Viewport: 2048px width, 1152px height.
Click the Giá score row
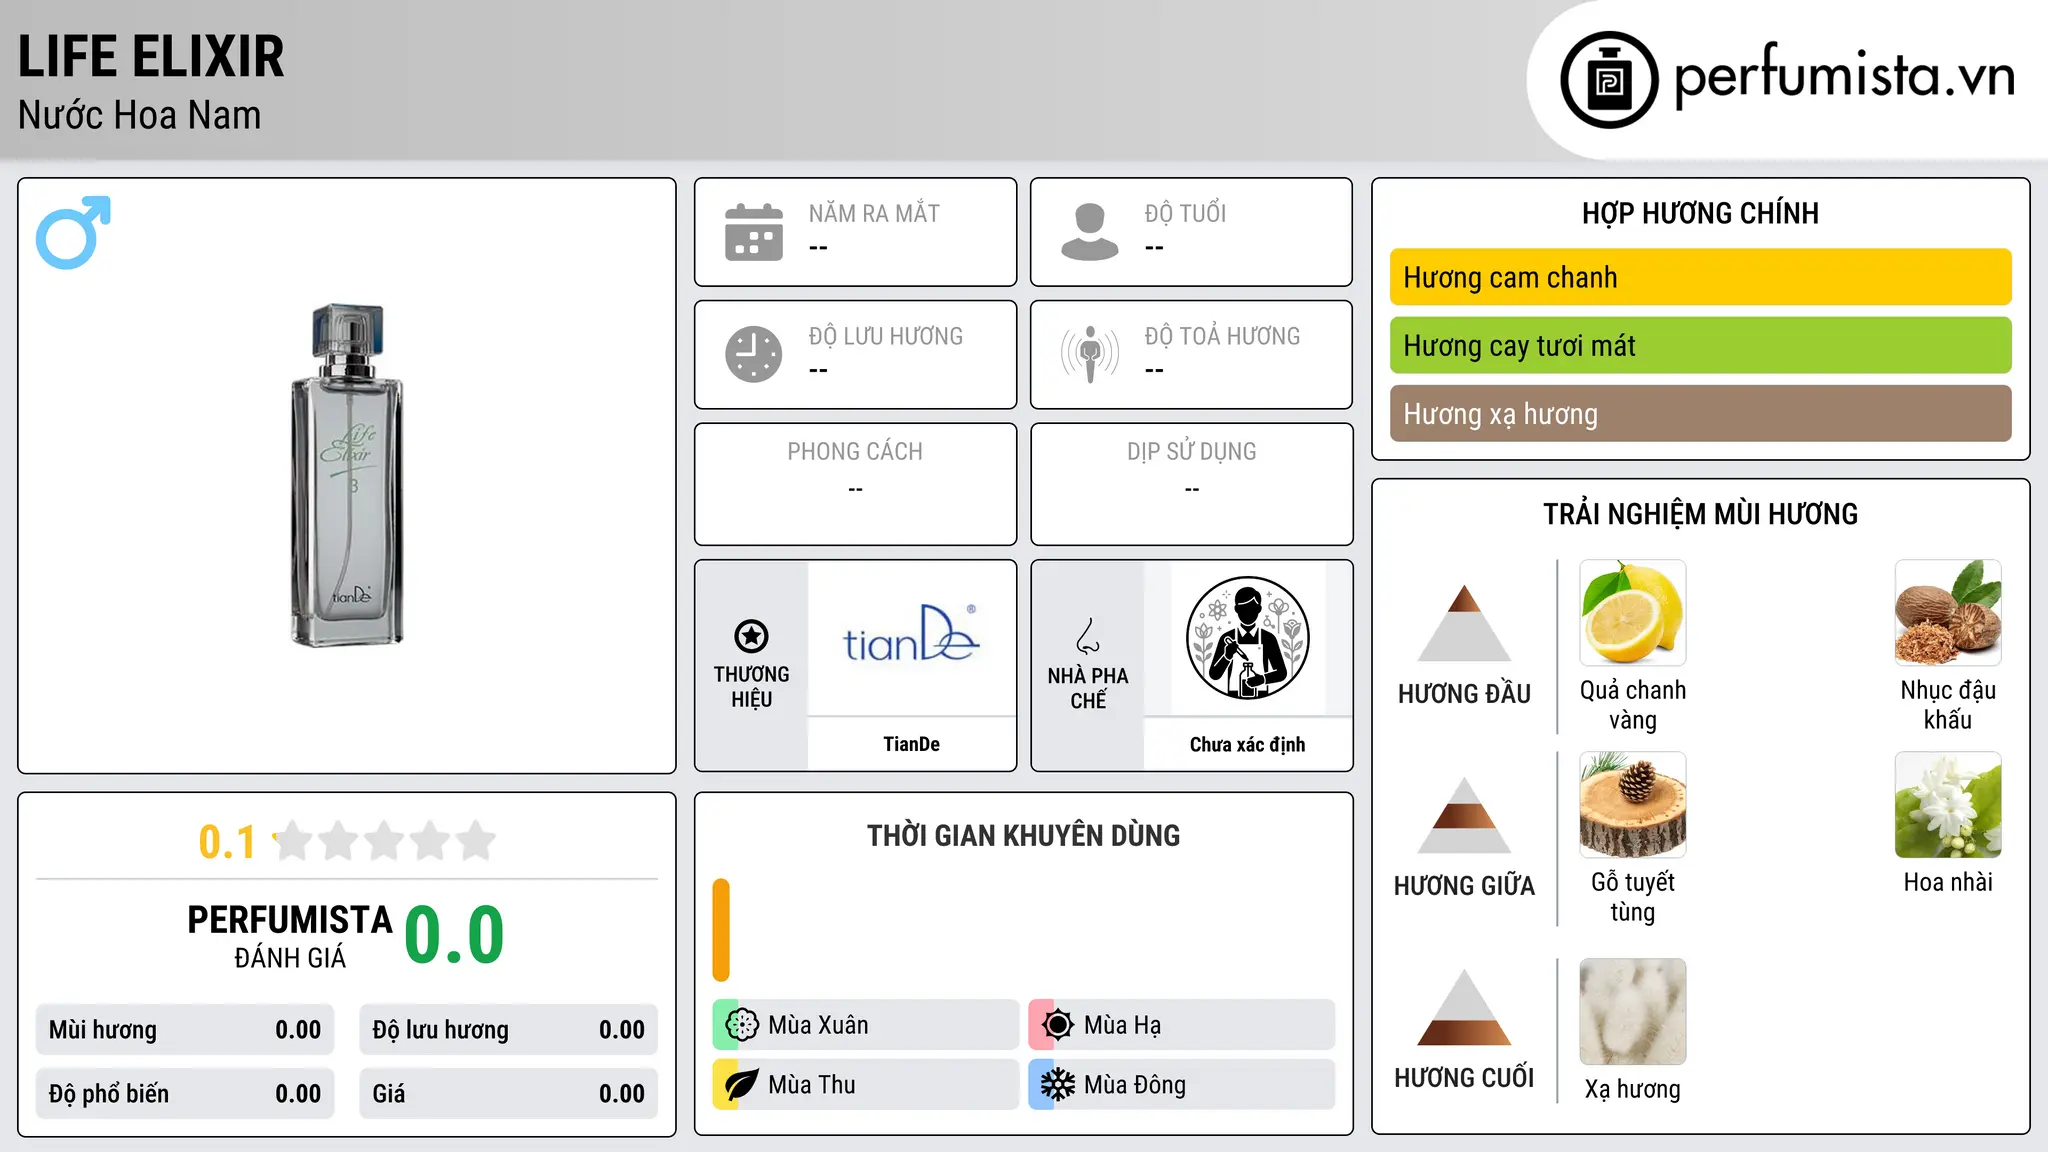(x=508, y=1094)
